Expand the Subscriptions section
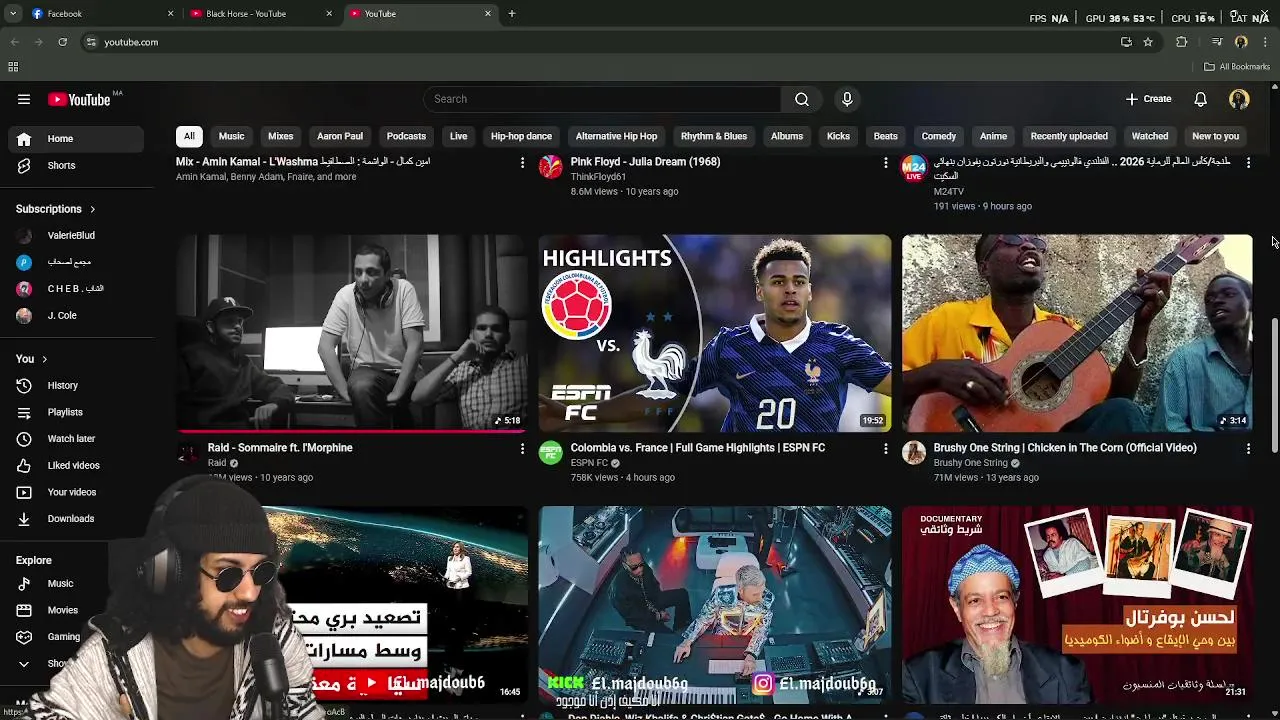This screenshot has height=720, width=1280. click(55, 209)
